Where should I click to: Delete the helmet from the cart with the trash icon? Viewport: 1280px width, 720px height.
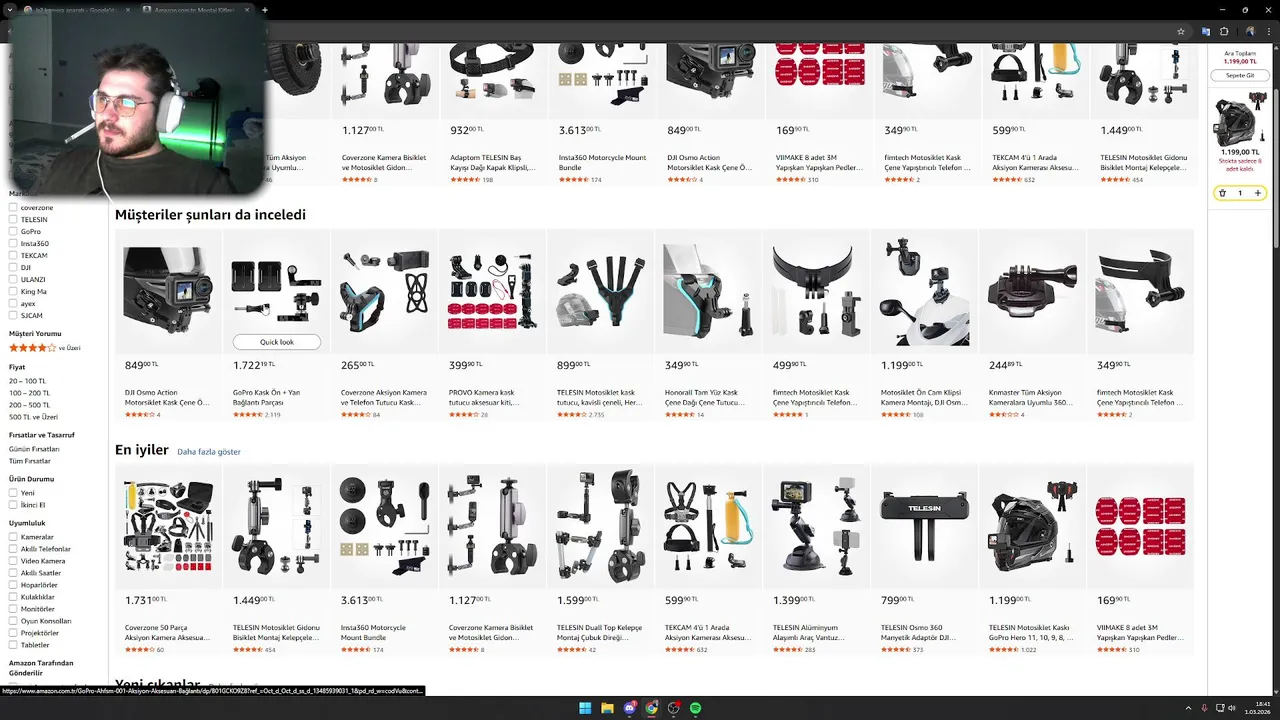coord(1222,193)
